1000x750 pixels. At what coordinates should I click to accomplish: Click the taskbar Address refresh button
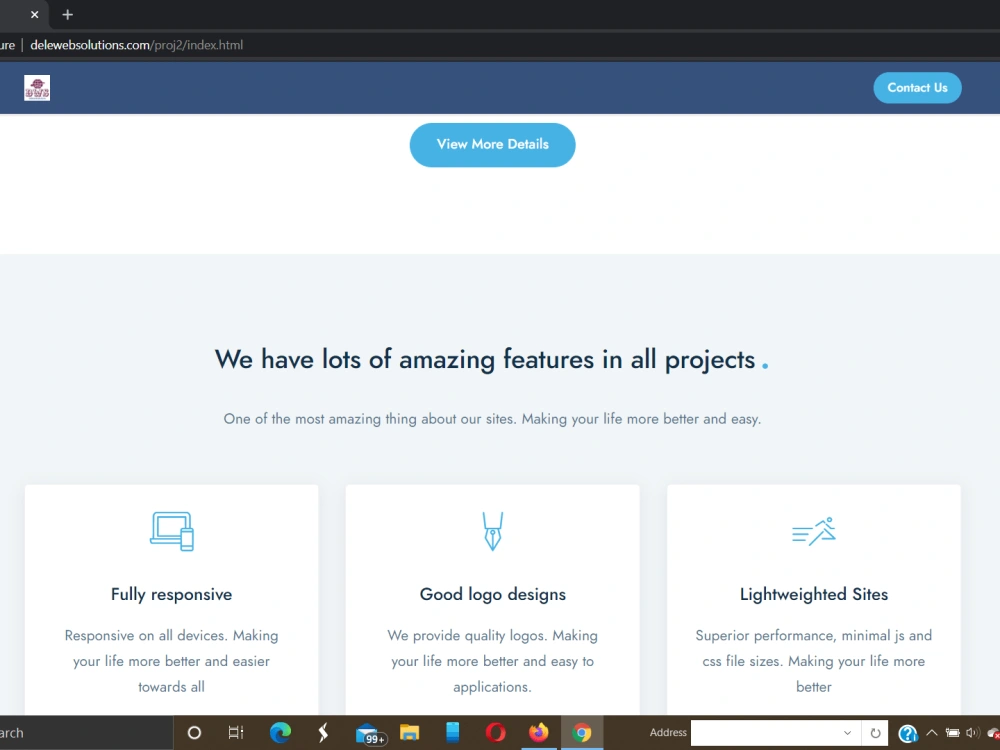(x=875, y=733)
